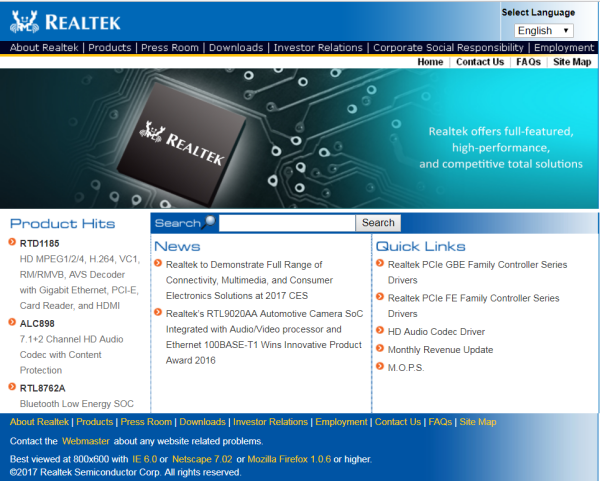Click the orange bullet beside RTL8762A
Viewport: 600px width, 481px height.
coord(12,387)
